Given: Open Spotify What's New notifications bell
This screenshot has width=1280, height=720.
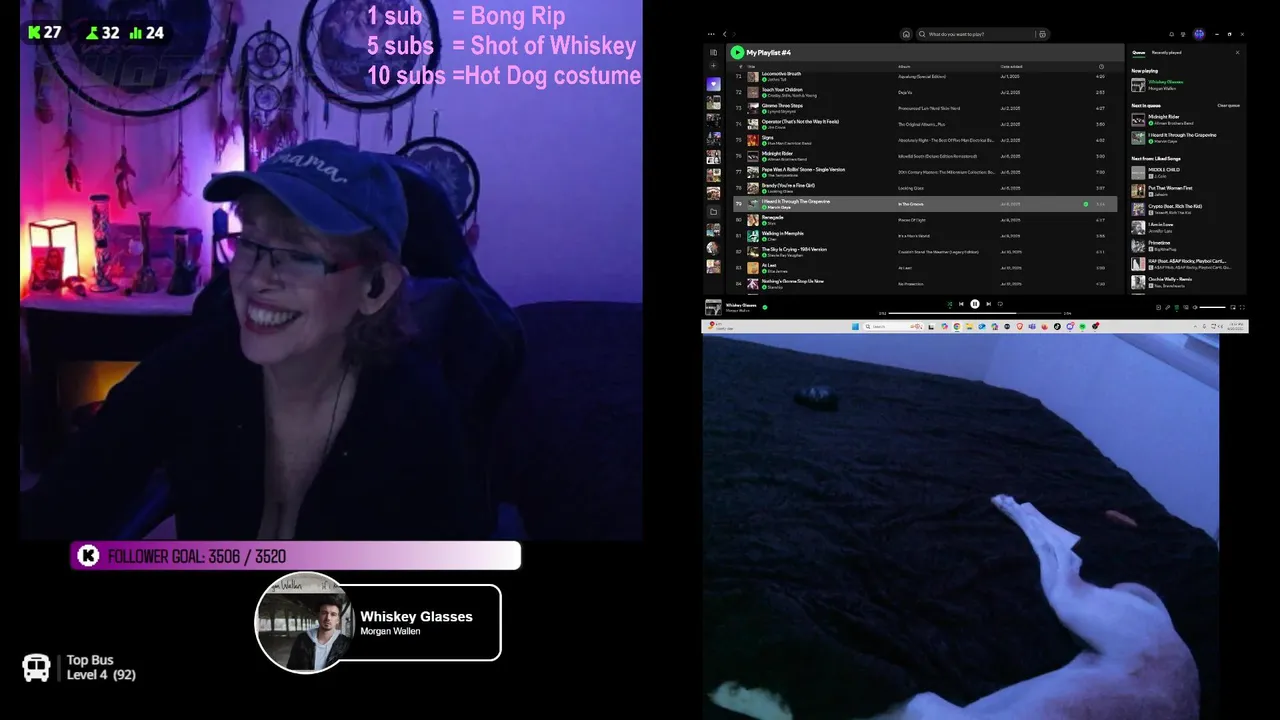Looking at the screenshot, I should tap(1171, 34).
